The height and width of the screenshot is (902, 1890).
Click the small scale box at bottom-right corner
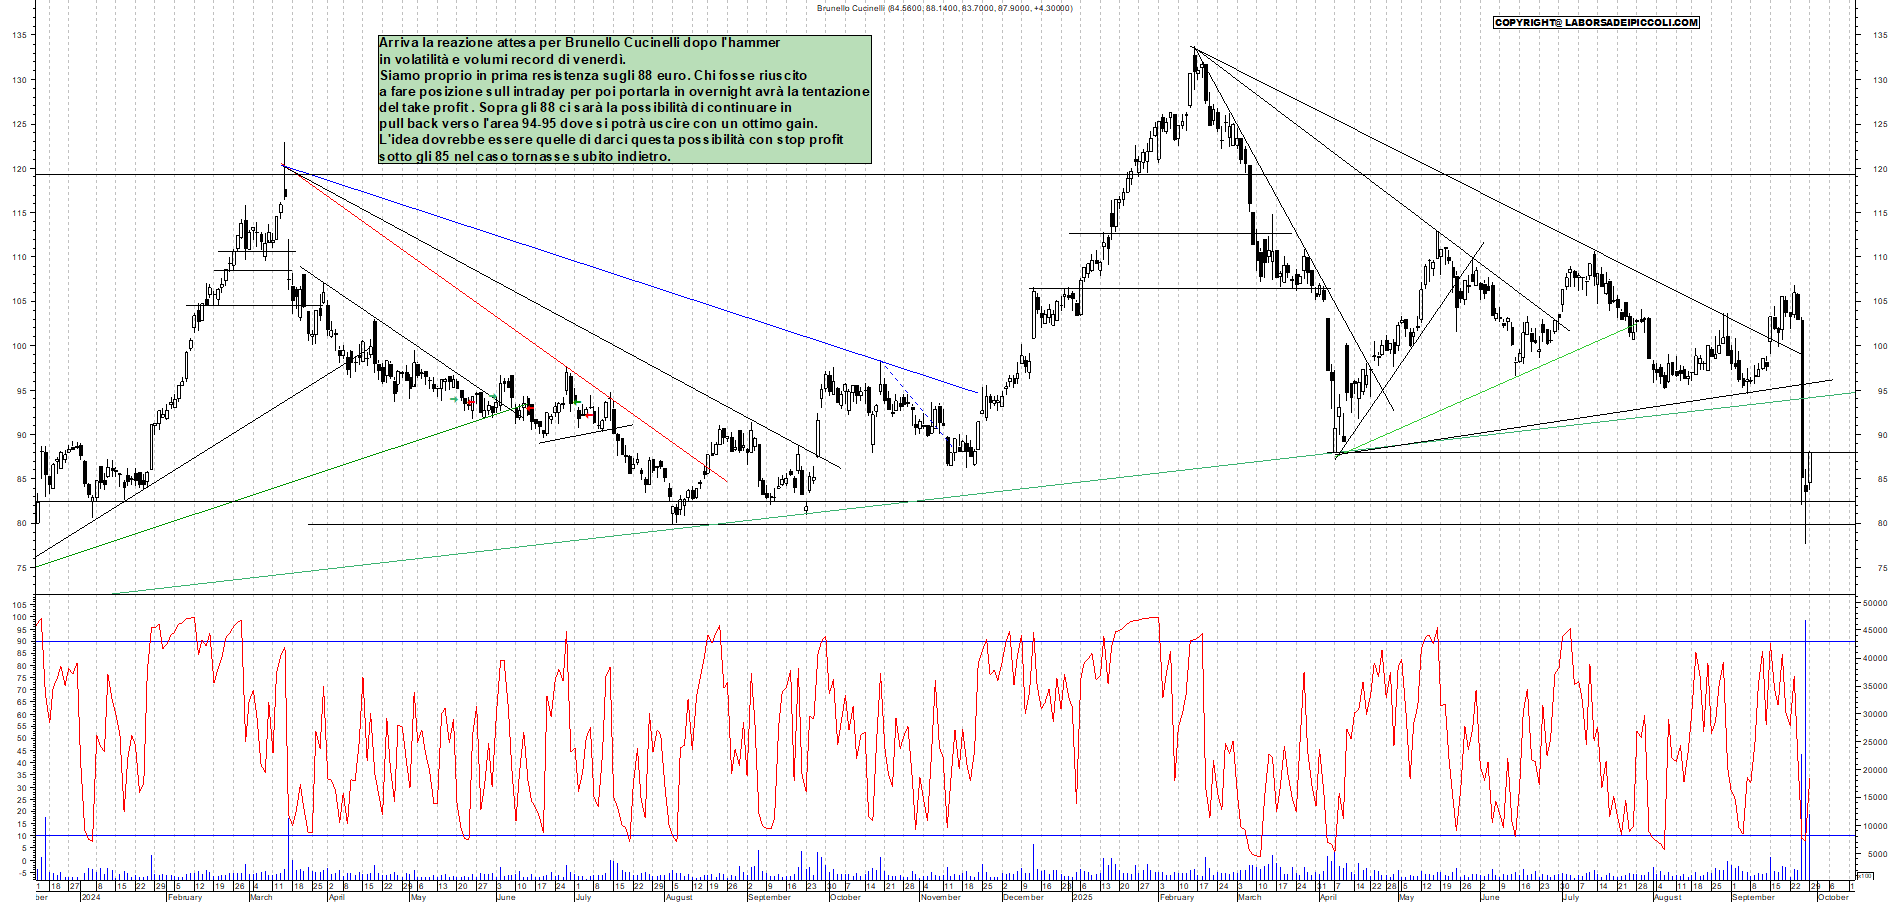pyautogui.click(x=1864, y=876)
